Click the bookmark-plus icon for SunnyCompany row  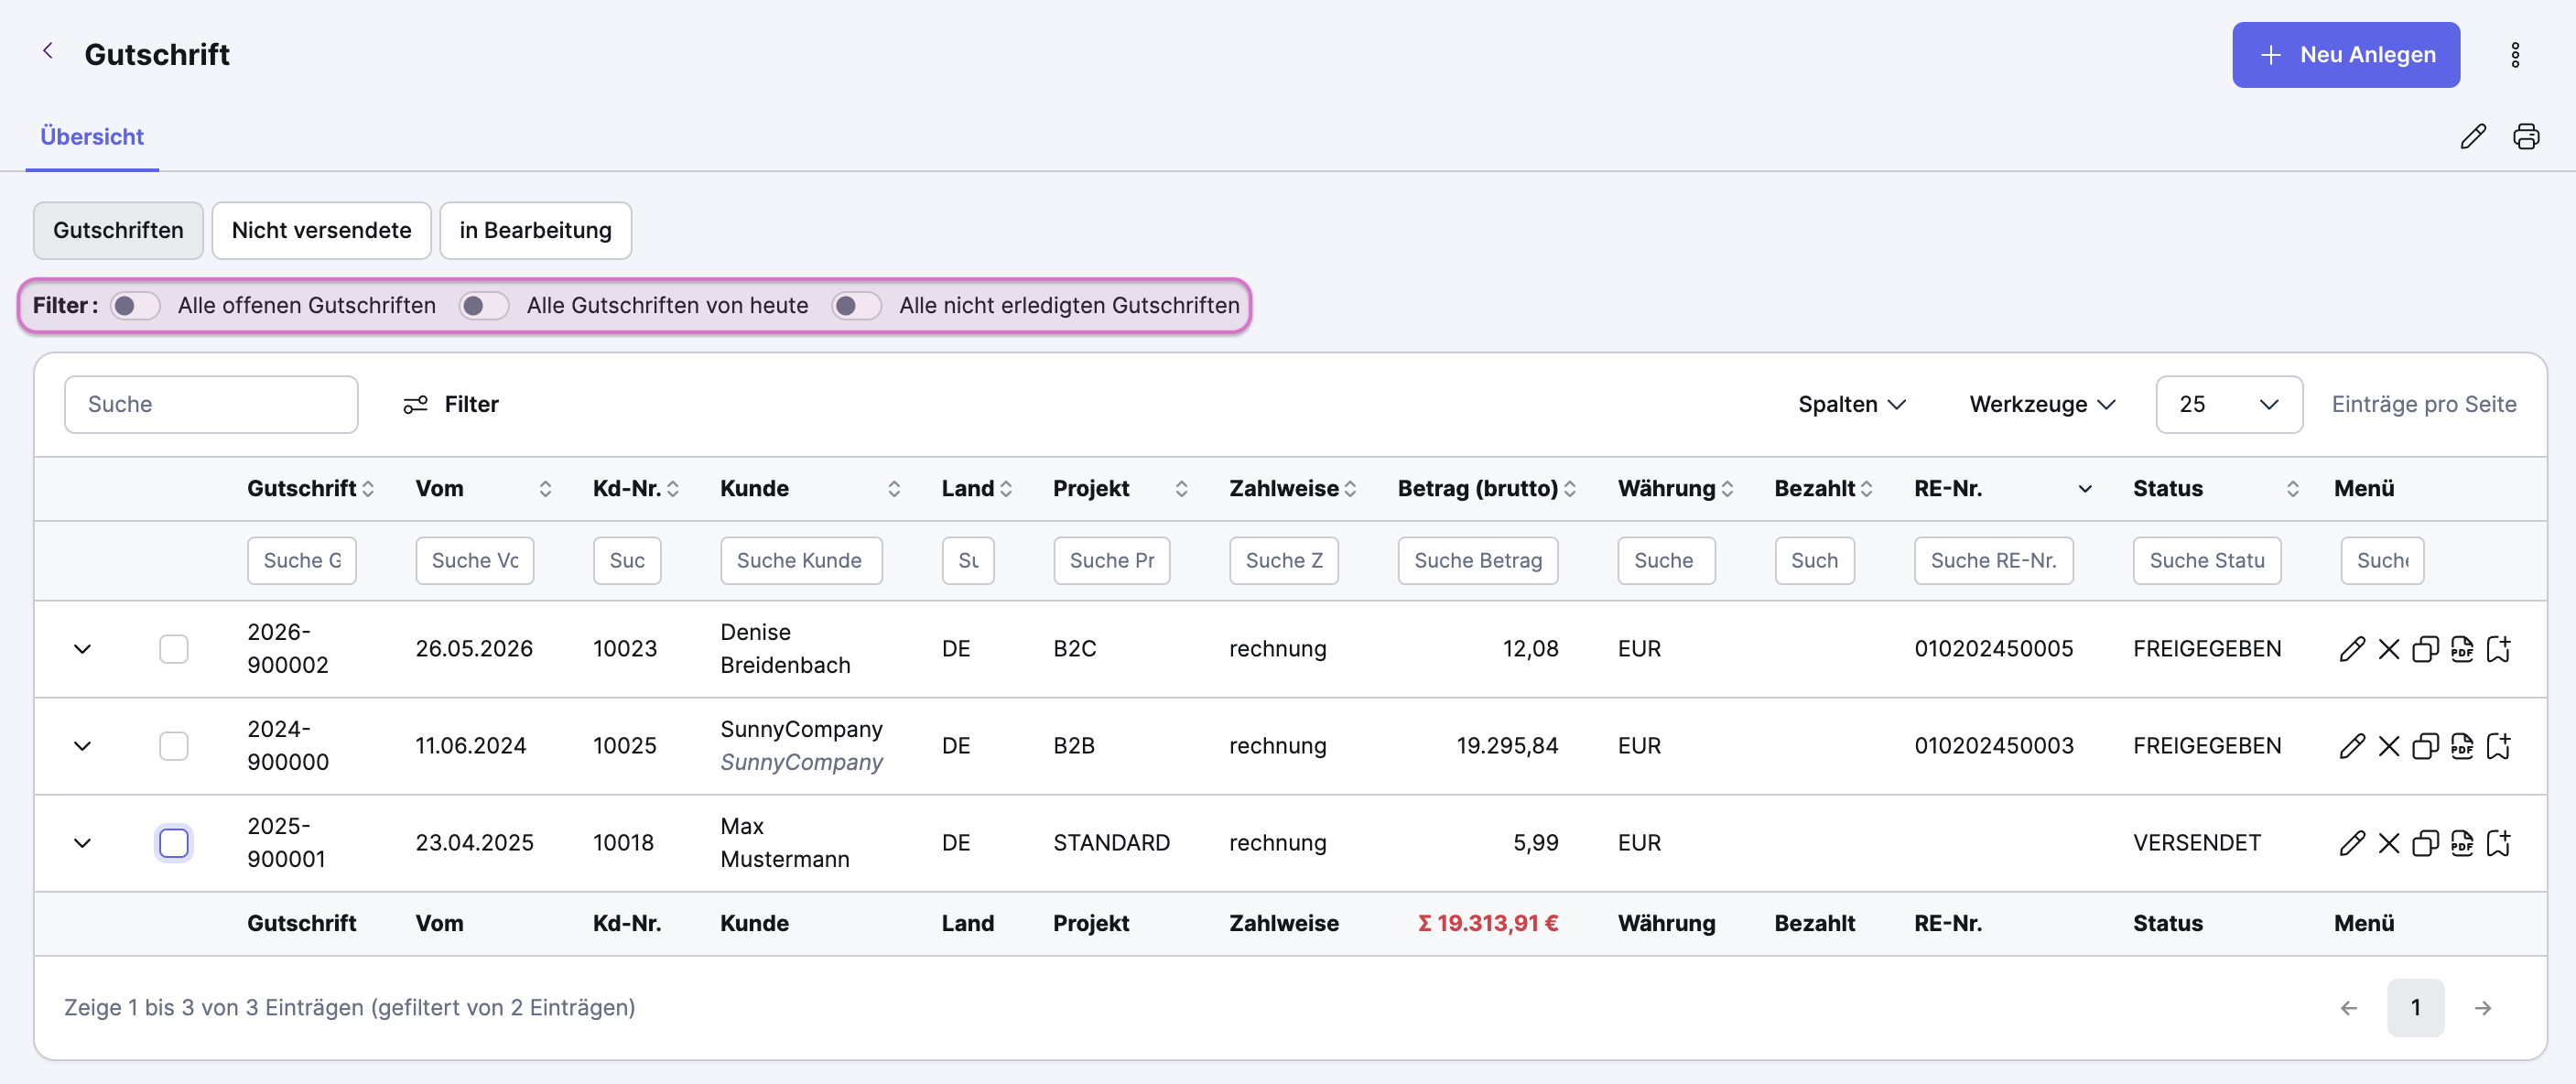tap(2499, 746)
